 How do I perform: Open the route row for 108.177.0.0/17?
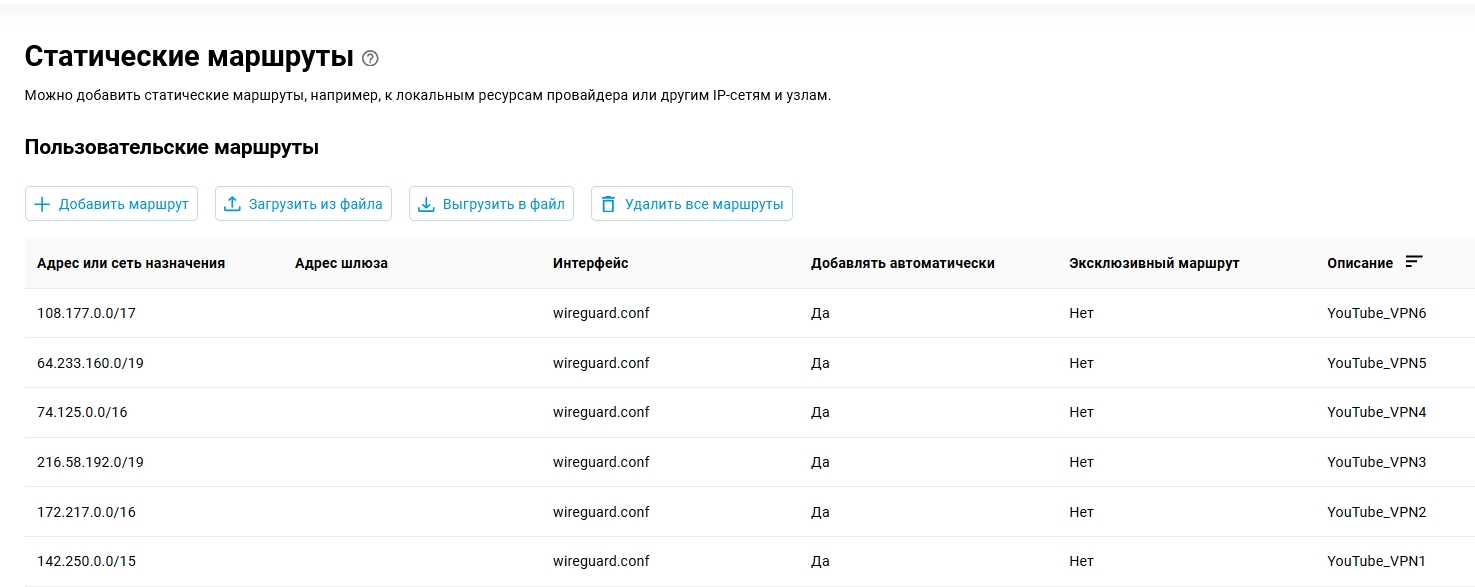[x=86, y=313]
